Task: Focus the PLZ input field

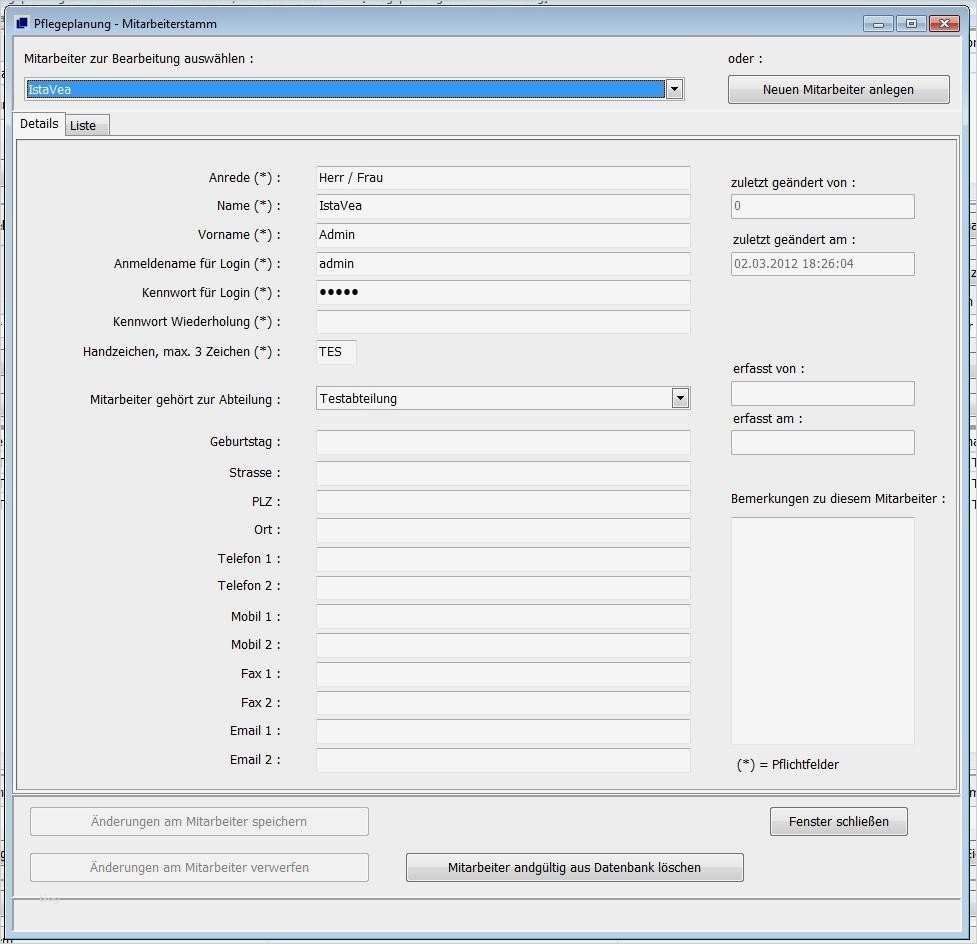Action: [503, 502]
